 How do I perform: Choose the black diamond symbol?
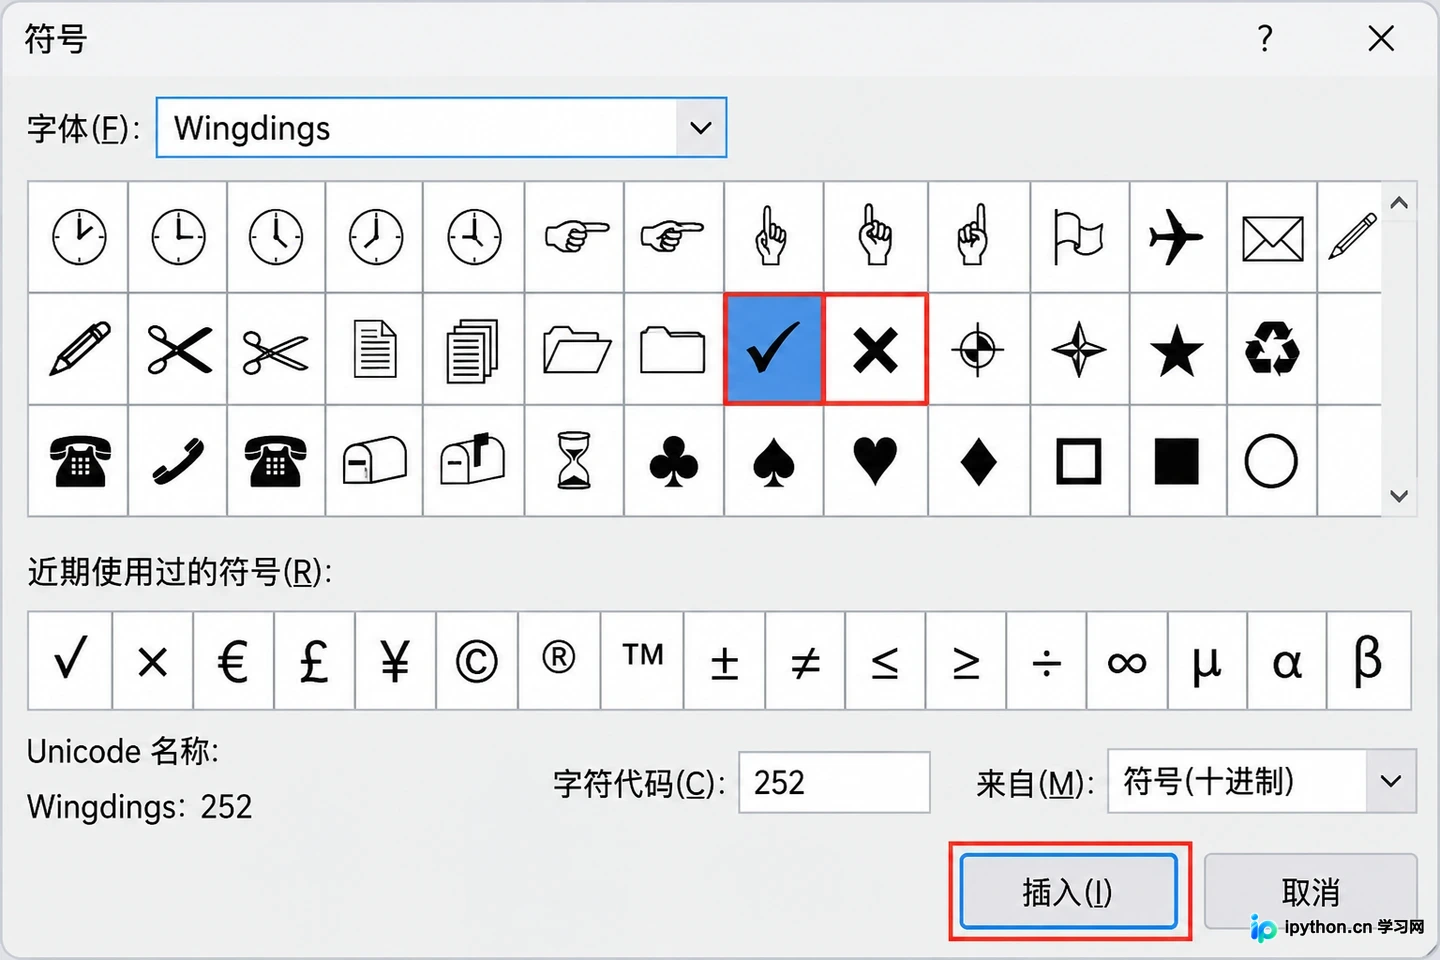pyautogui.click(x=978, y=461)
